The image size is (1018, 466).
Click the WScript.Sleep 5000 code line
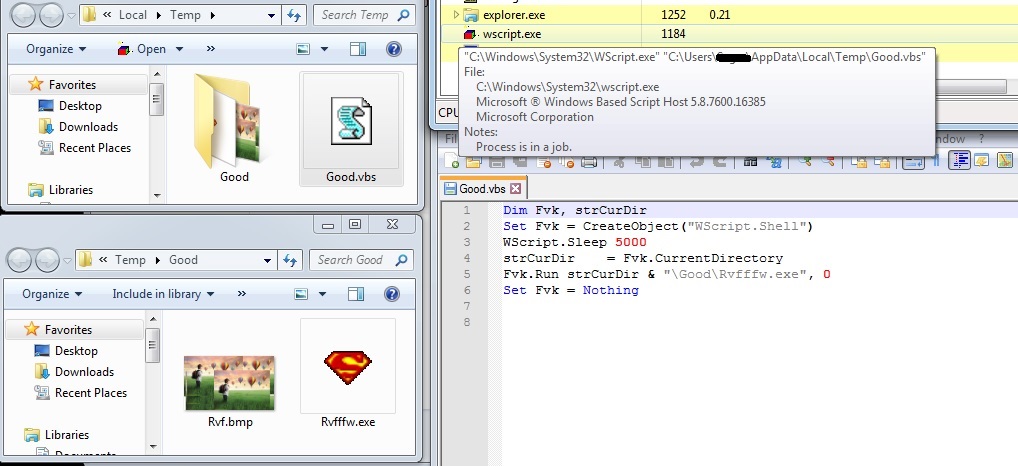[x=575, y=242]
